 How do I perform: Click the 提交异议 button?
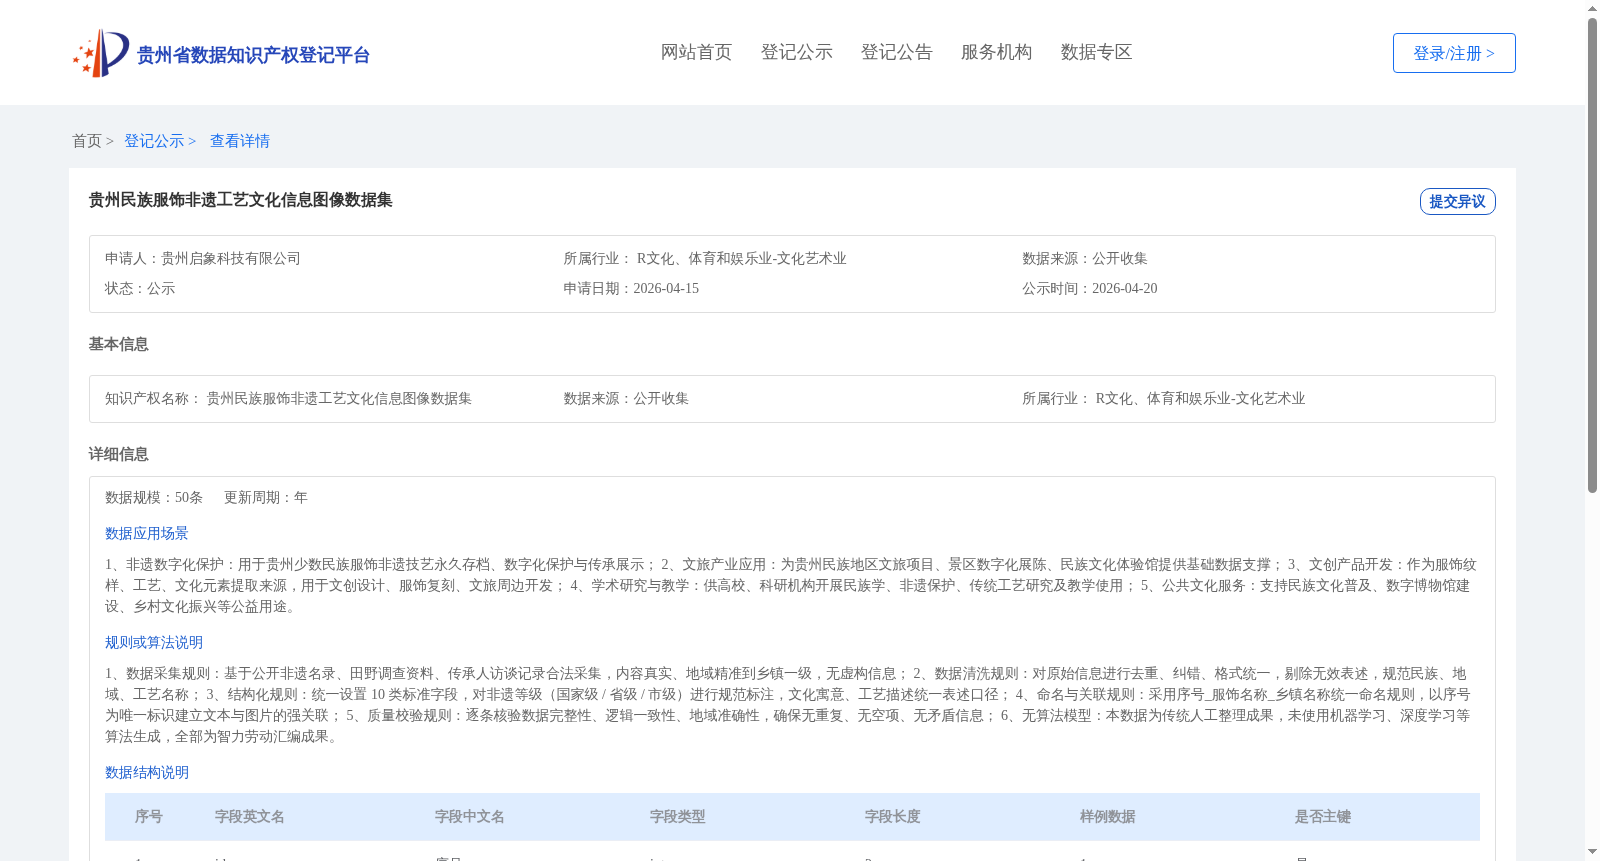click(1457, 201)
